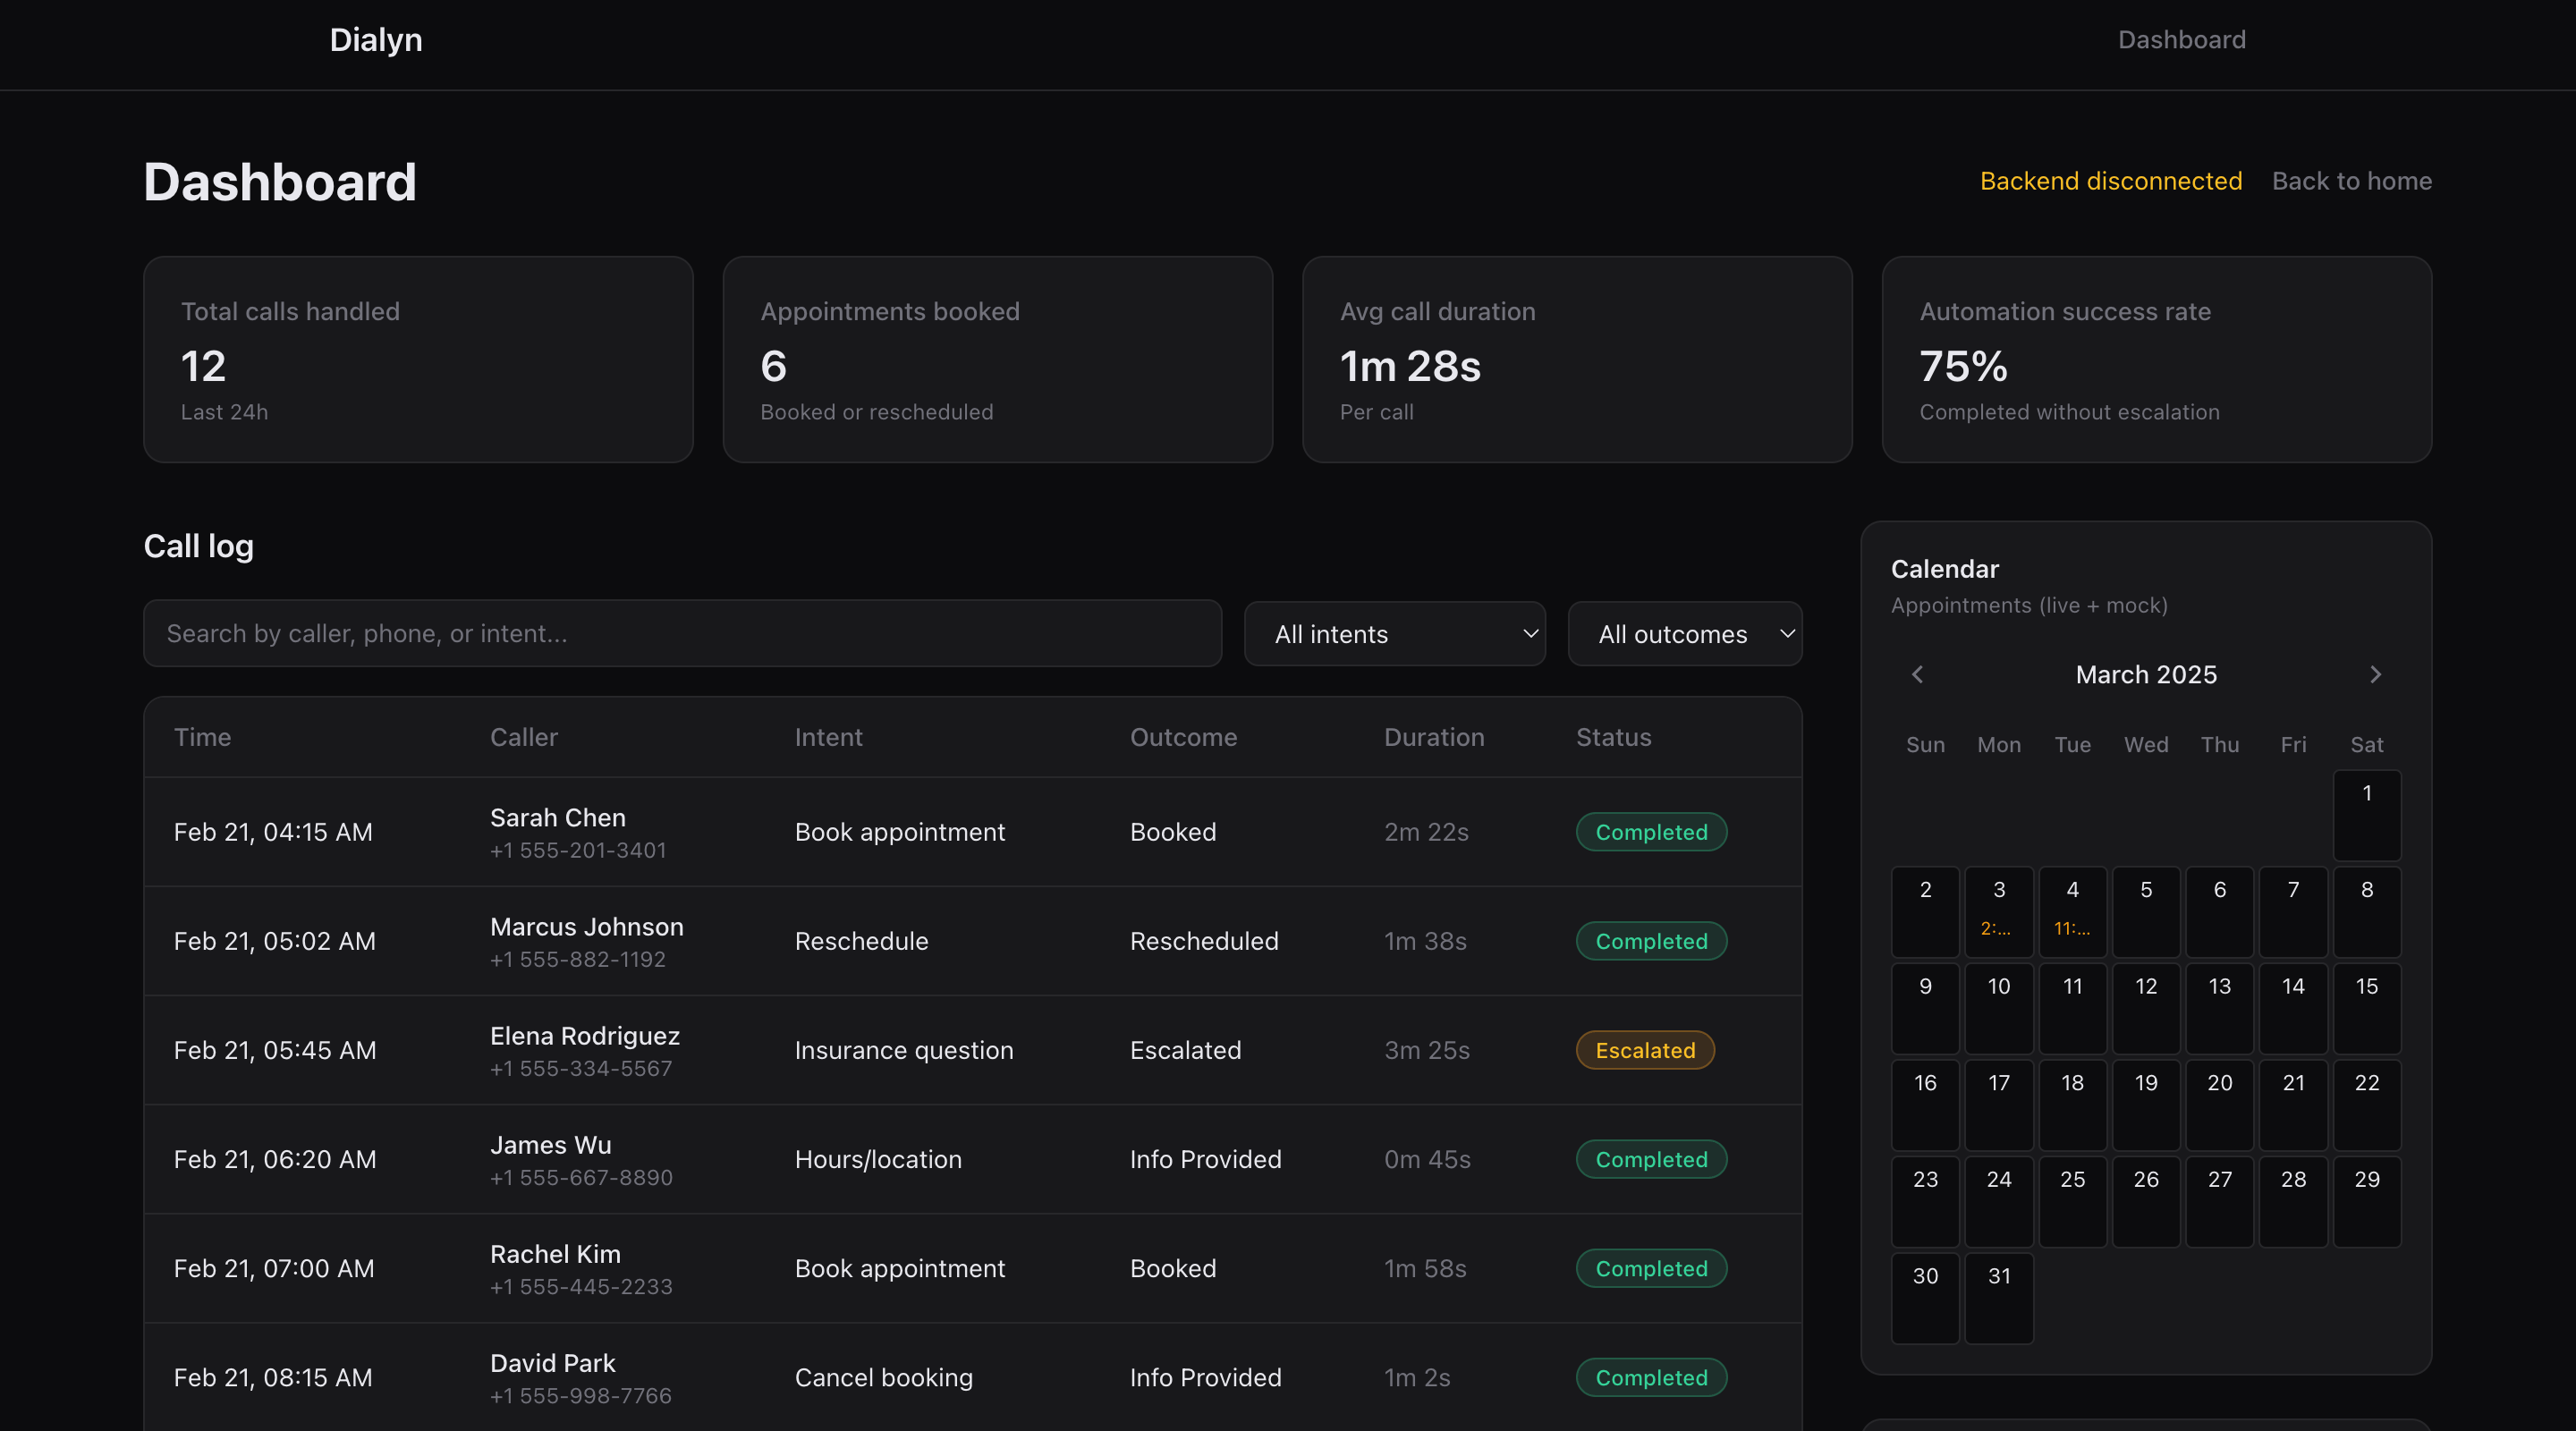Click the Time column header
Image resolution: width=2576 pixels, height=1431 pixels.
tap(202, 737)
